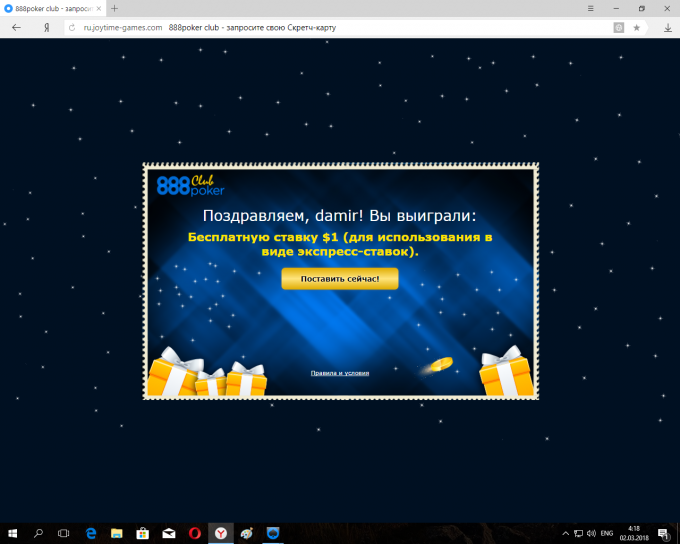680x544 pixels.
Task: Launch Opera browser from taskbar
Action: [195, 533]
